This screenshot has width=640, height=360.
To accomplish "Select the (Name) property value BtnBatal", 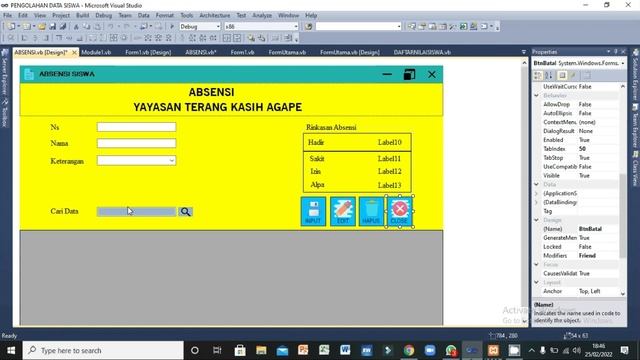I will 598,229.
